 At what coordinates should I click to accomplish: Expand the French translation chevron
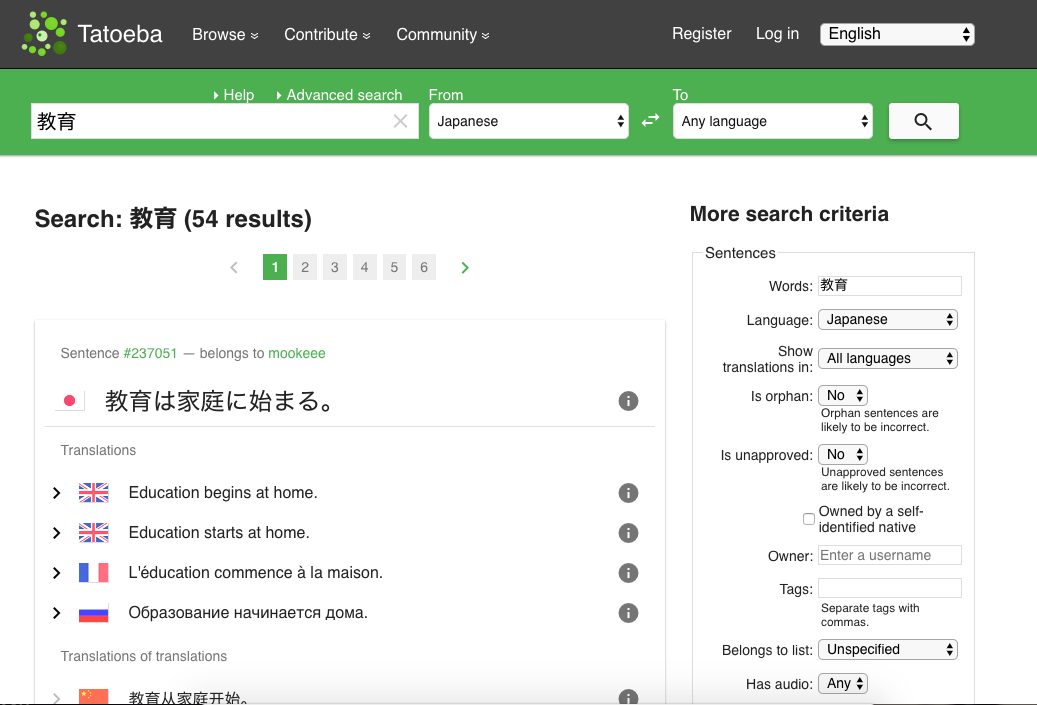pyautogui.click(x=56, y=573)
